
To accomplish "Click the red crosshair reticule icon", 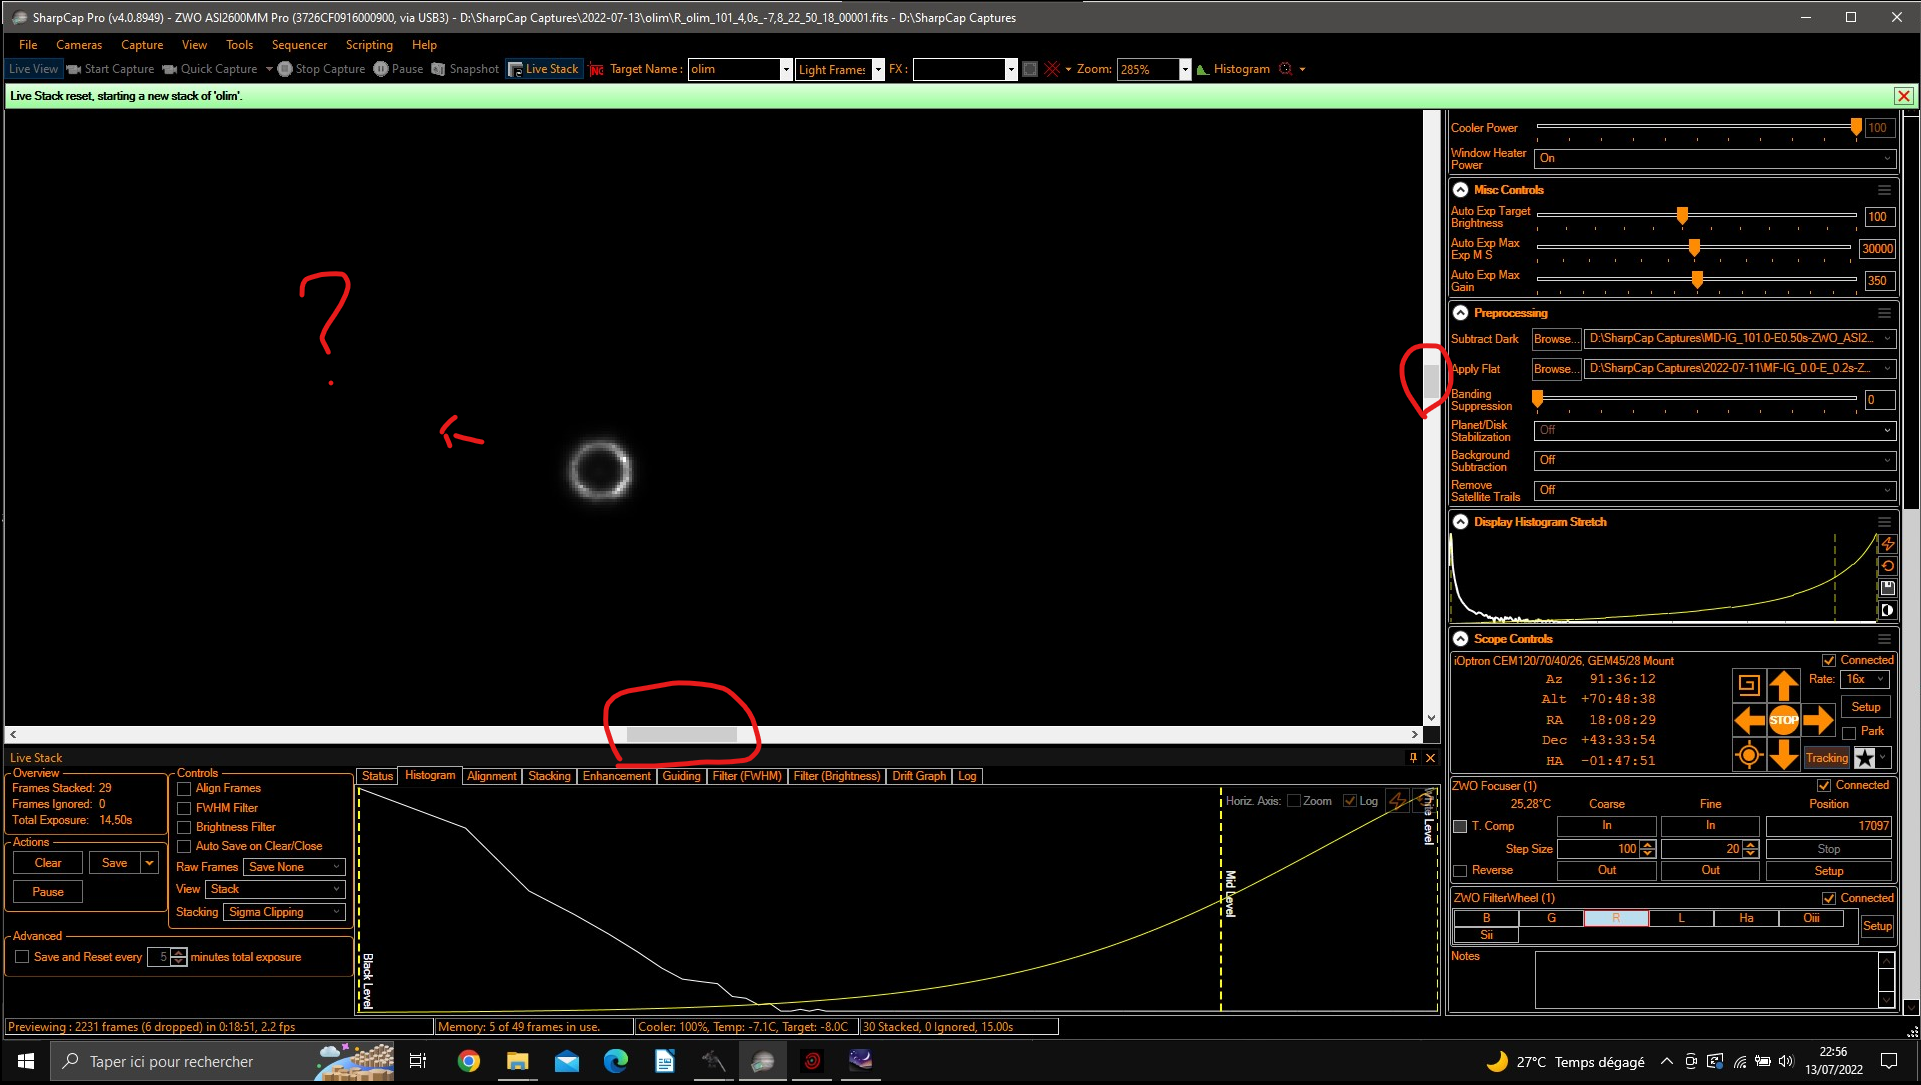I will [1052, 69].
